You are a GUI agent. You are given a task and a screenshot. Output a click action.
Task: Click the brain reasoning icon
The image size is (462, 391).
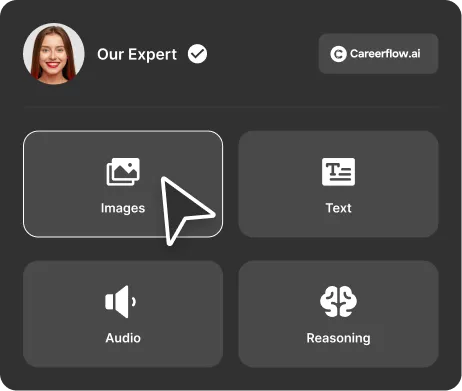(338, 301)
